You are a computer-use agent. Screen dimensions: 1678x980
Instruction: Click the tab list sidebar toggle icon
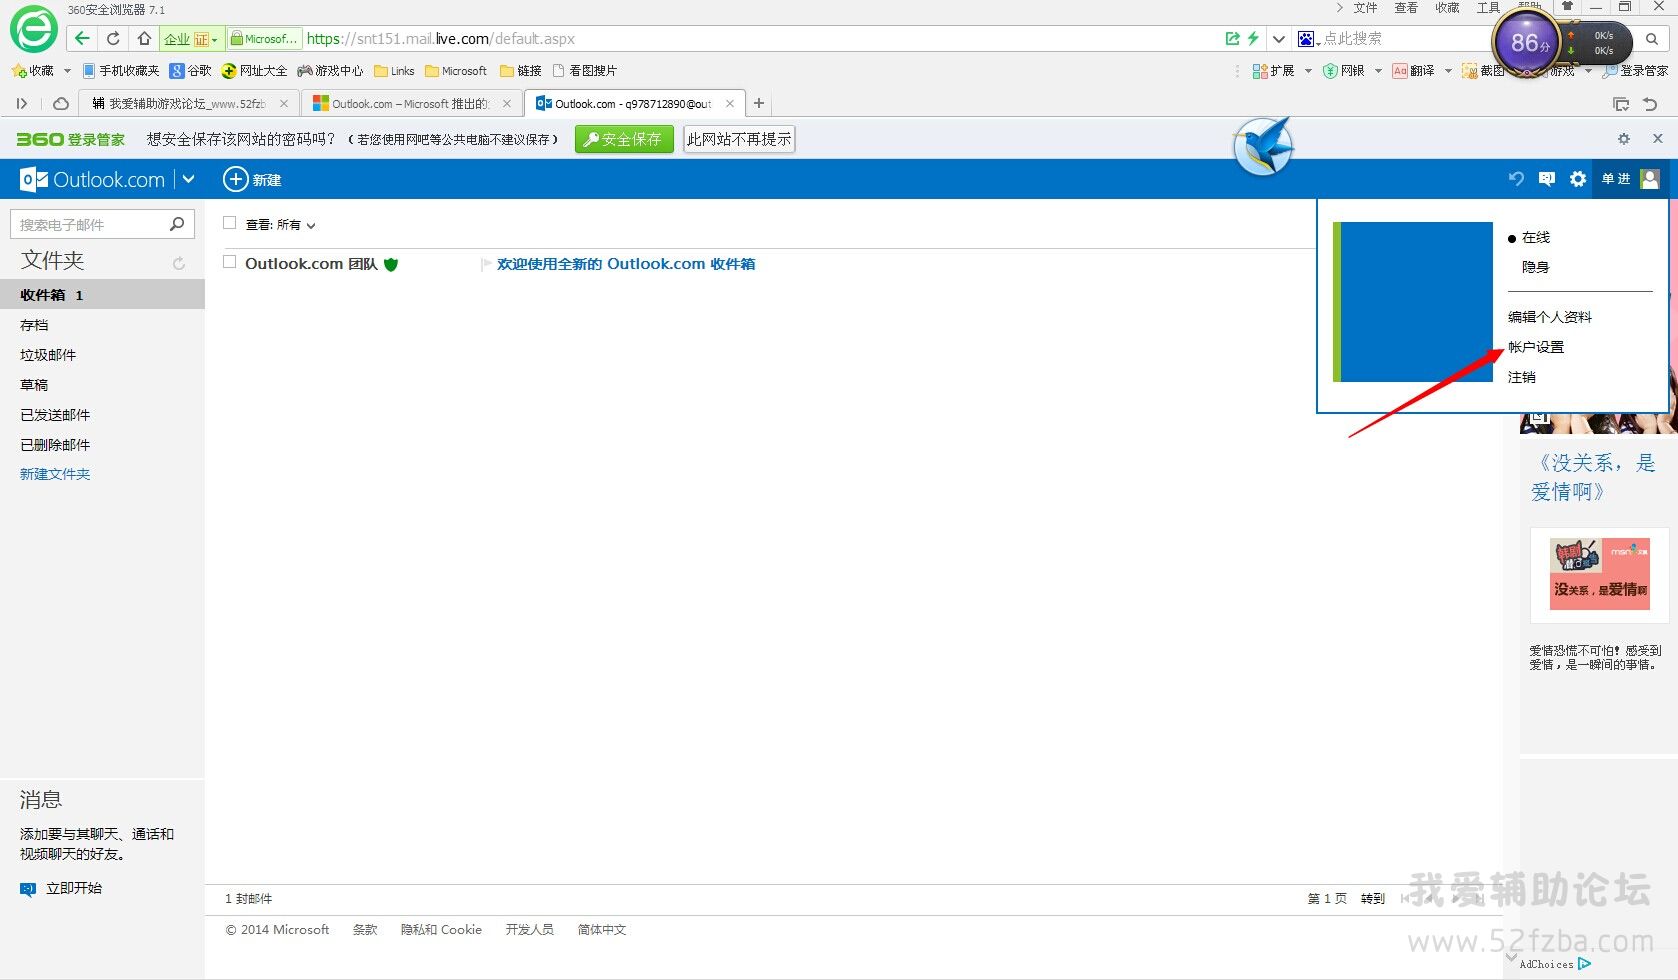[22, 103]
